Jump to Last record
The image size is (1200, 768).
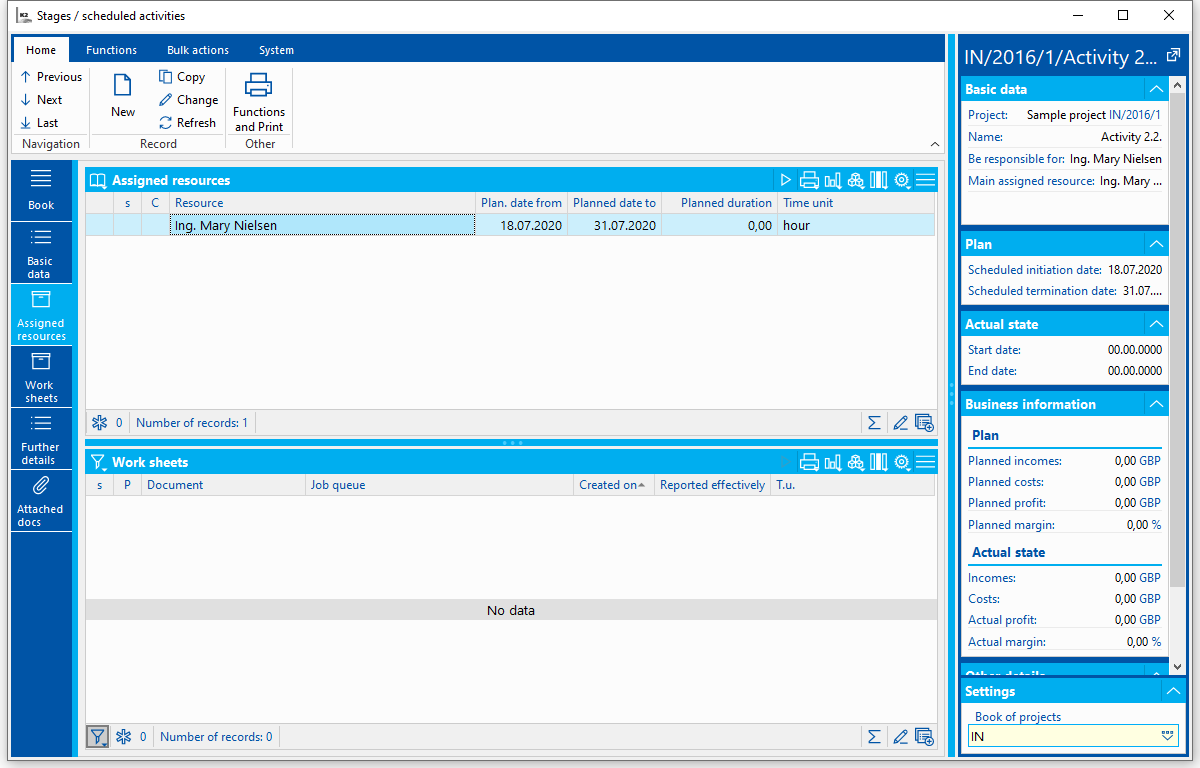point(39,123)
